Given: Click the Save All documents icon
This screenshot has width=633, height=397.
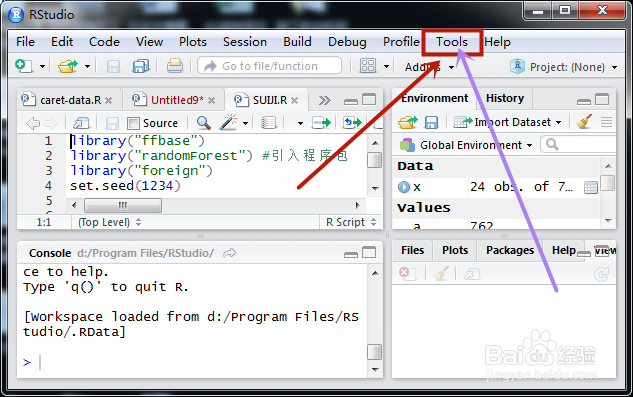Looking at the screenshot, I should [140, 66].
